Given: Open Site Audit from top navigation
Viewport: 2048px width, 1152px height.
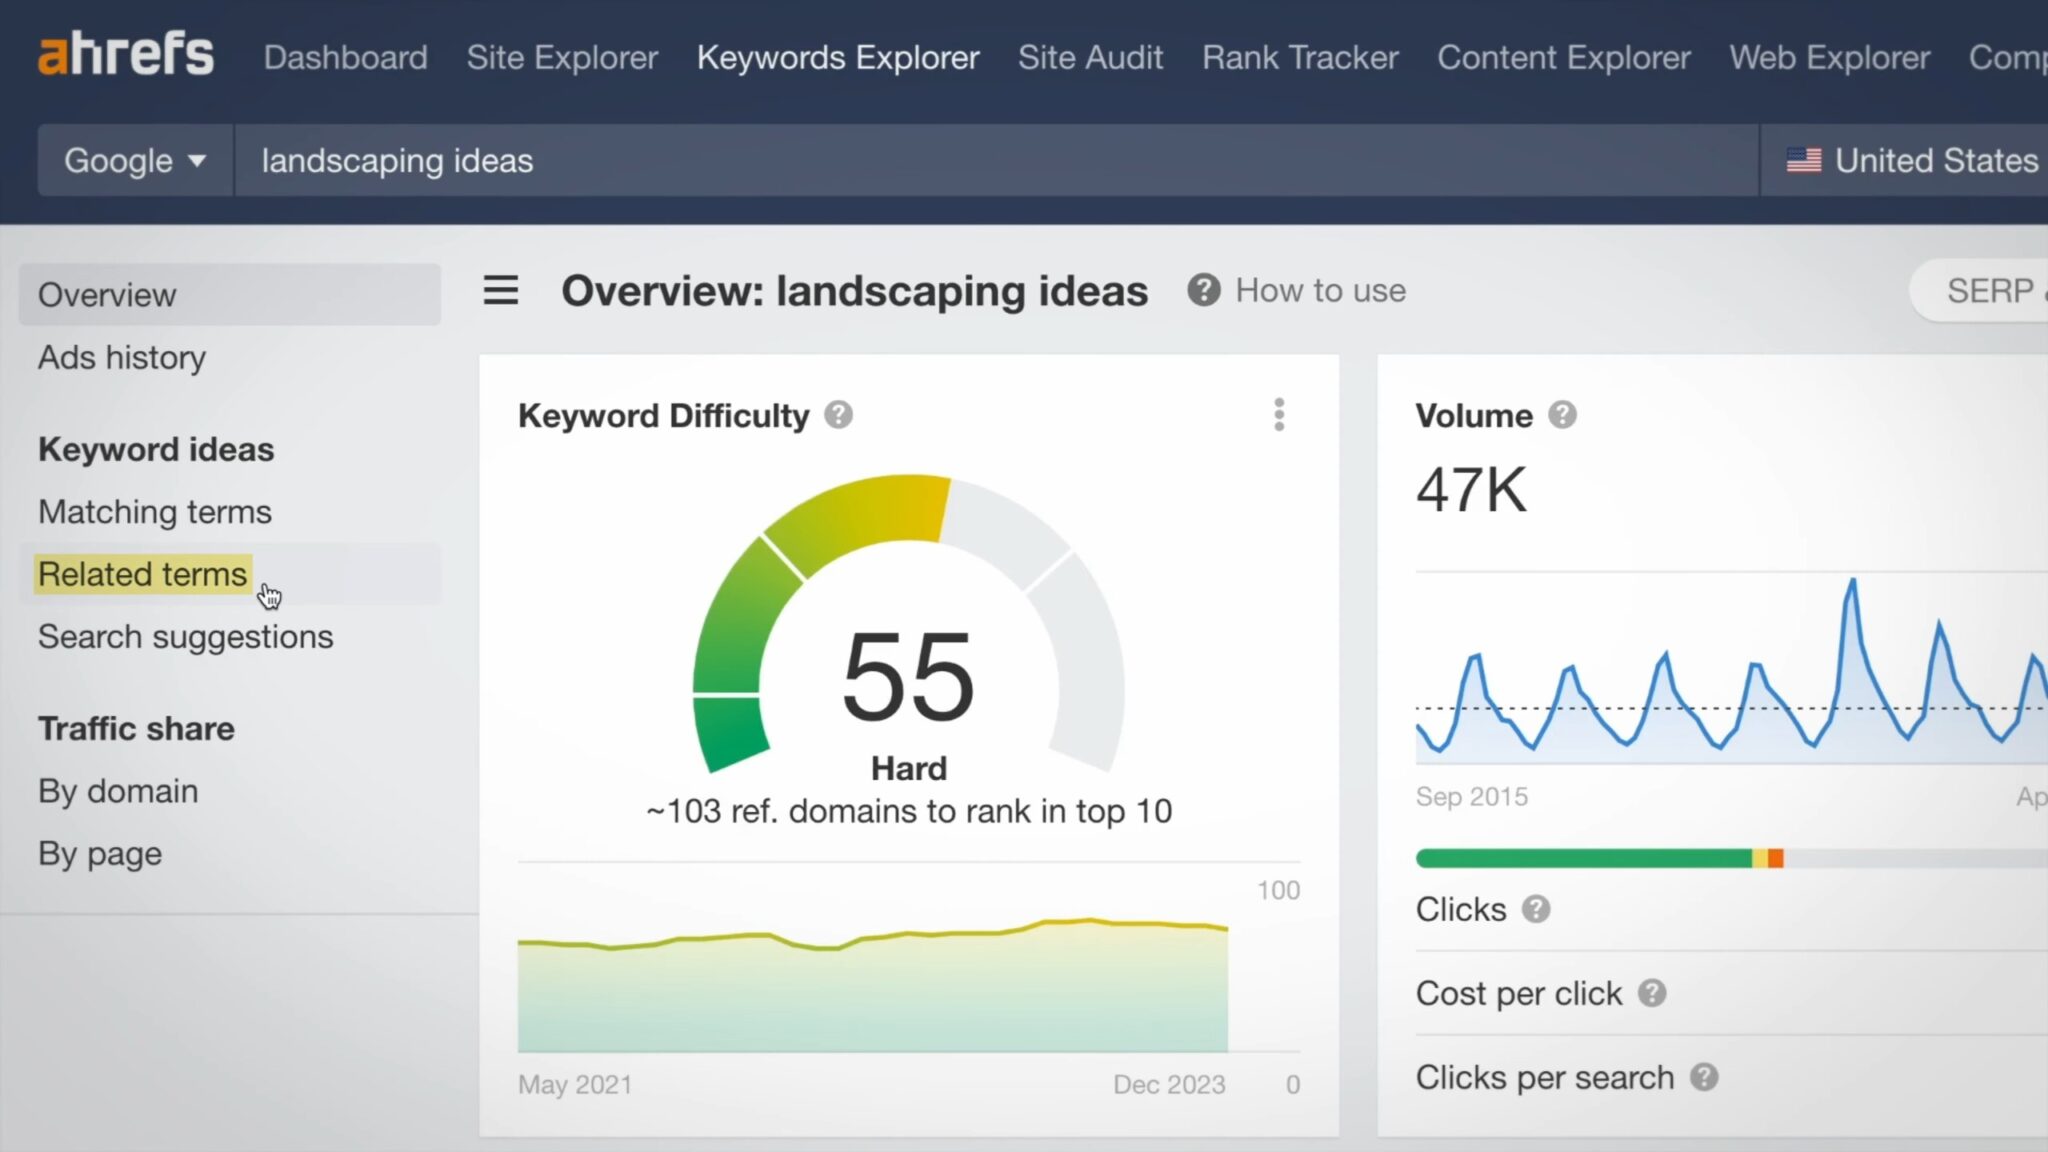Looking at the screenshot, I should tap(1090, 57).
